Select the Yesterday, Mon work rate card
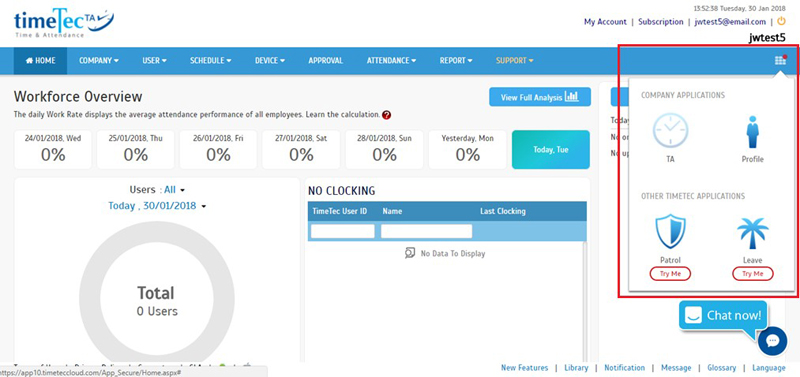Viewport: 800px width, 377px height. tap(467, 149)
